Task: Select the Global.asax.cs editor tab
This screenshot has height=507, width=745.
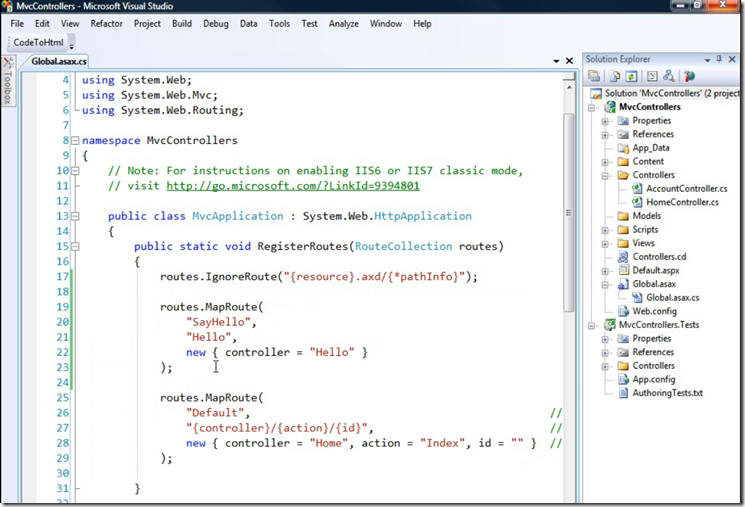Action: 58,61
